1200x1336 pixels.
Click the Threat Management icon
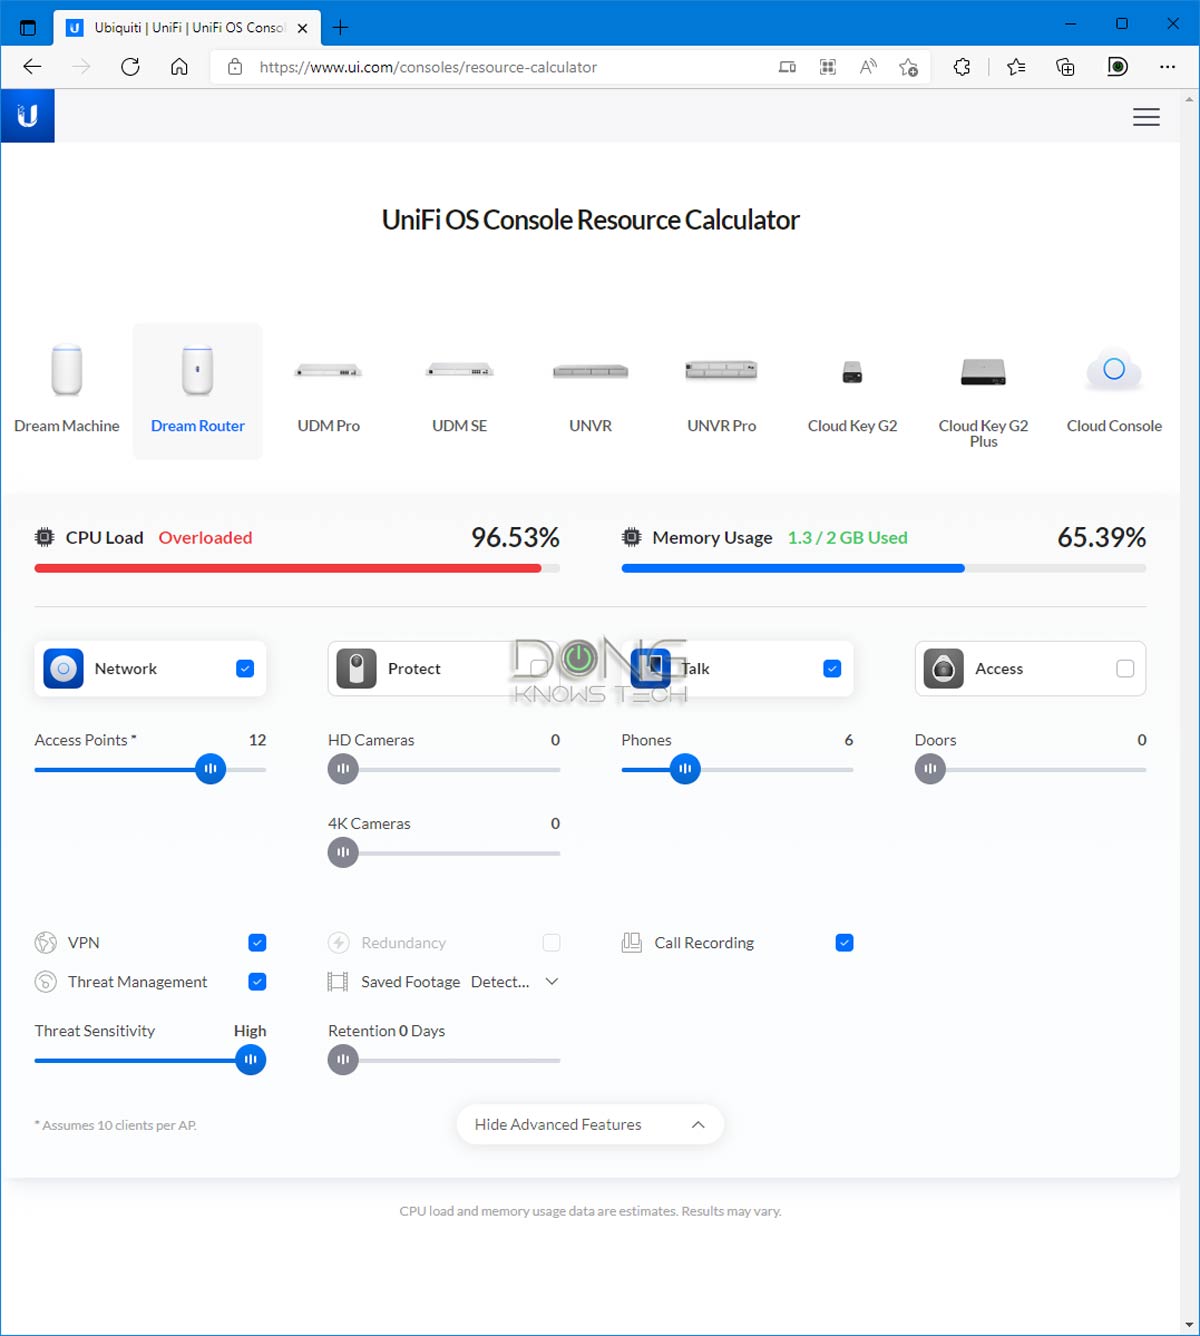[x=46, y=982]
